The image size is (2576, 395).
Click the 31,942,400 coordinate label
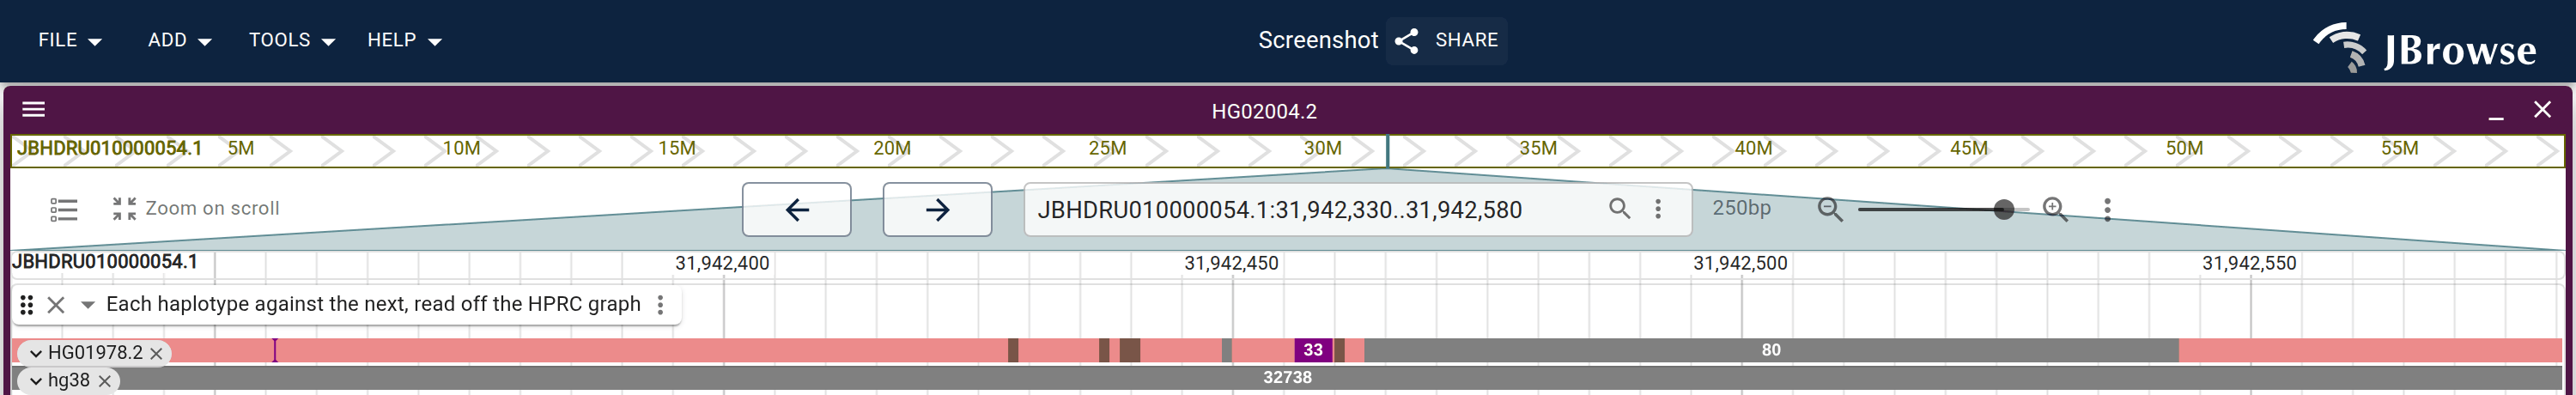[x=722, y=263]
